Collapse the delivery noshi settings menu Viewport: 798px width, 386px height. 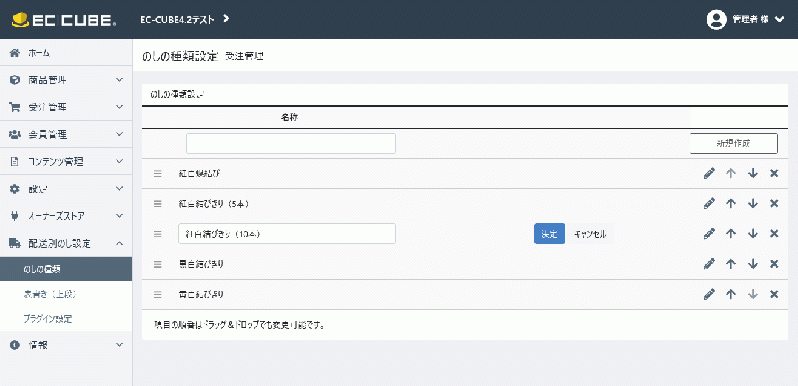(x=66, y=243)
